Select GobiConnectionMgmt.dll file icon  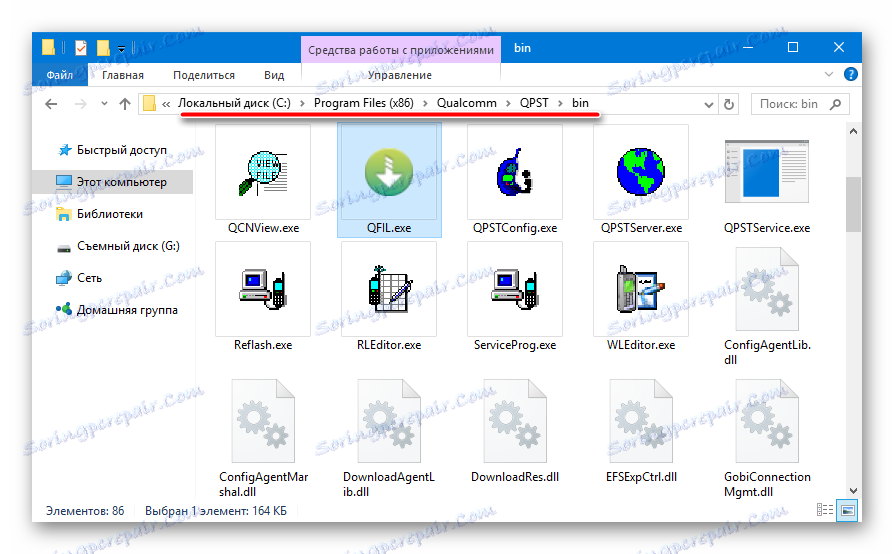pyautogui.click(x=767, y=421)
